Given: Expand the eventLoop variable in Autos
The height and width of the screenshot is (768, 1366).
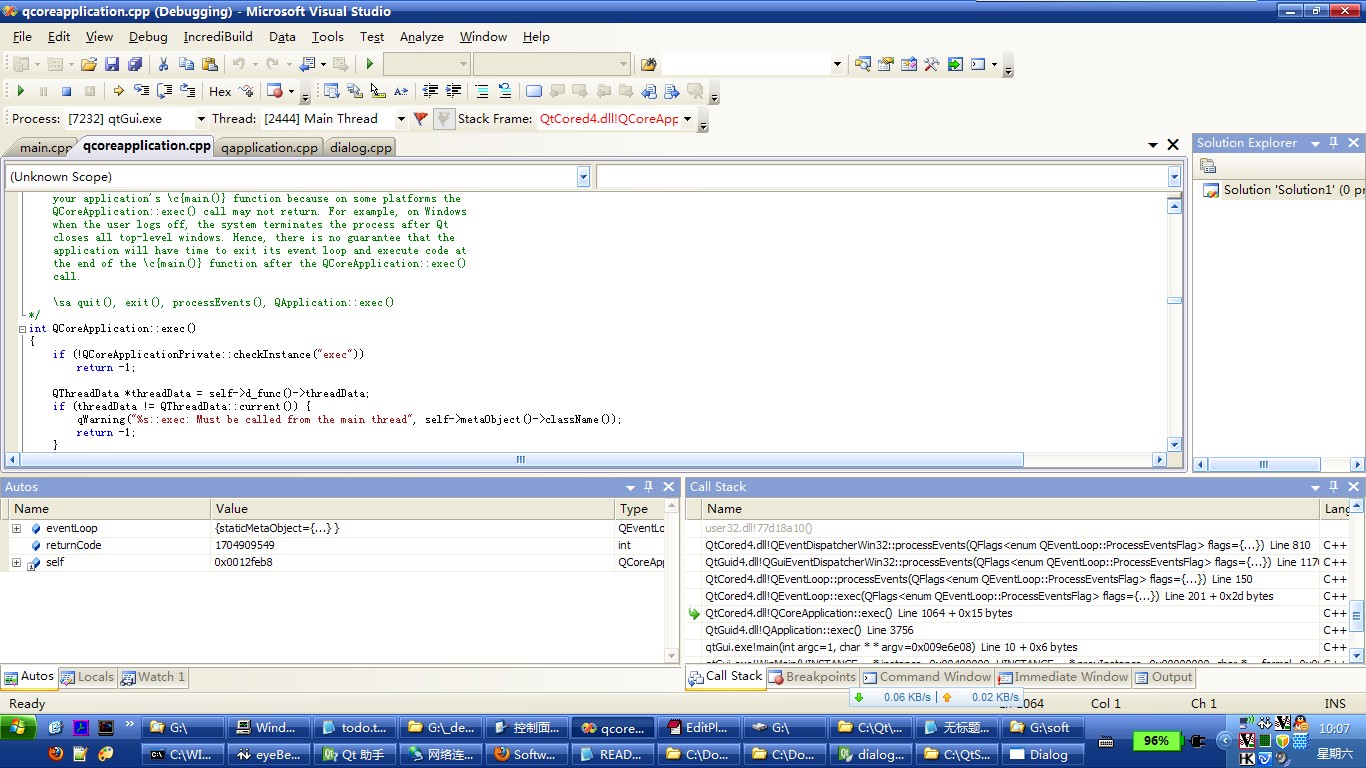Looking at the screenshot, I should point(16,528).
